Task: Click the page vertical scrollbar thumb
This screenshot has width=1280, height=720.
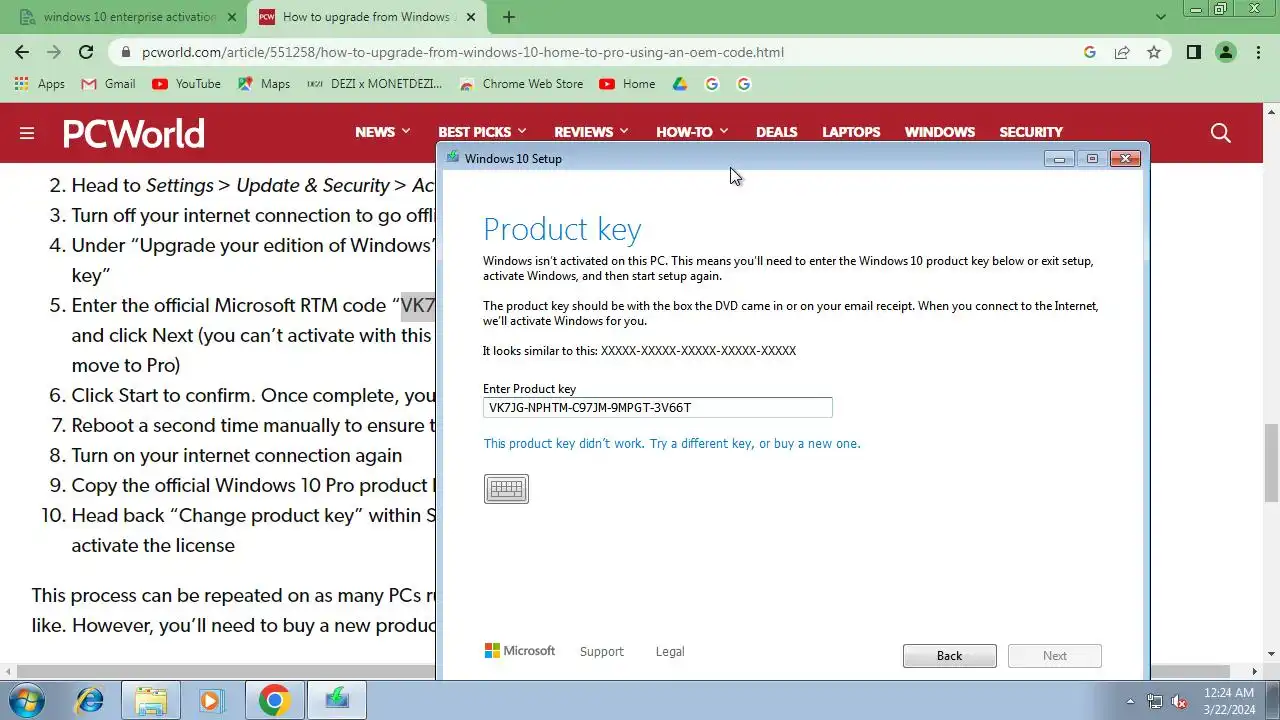Action: point(1271,462)
